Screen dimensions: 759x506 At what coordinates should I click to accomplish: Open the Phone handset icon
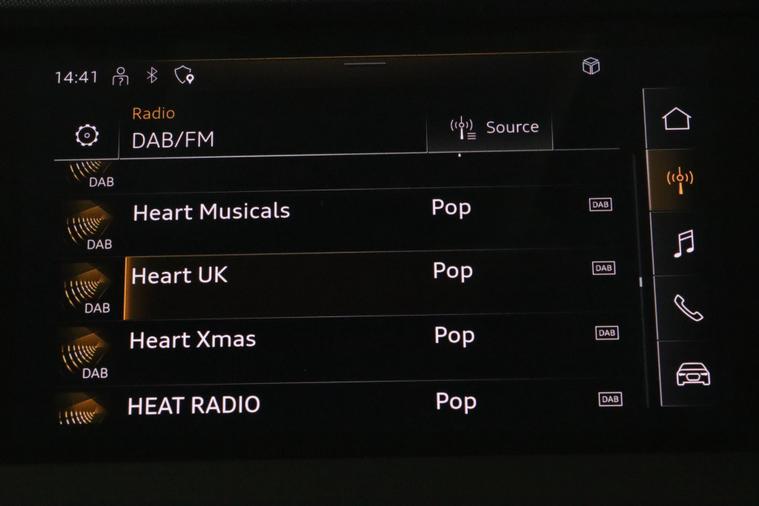688,308
